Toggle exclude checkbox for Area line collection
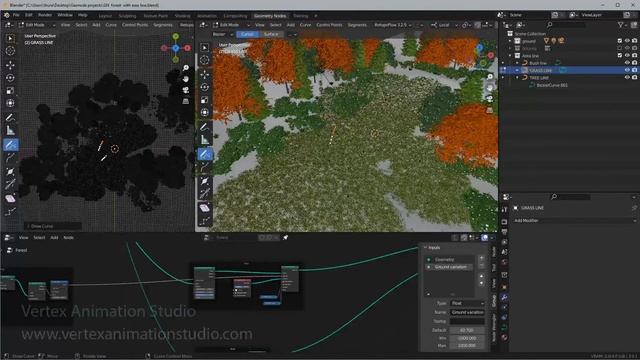640x360 pixels. click(620, 56)
